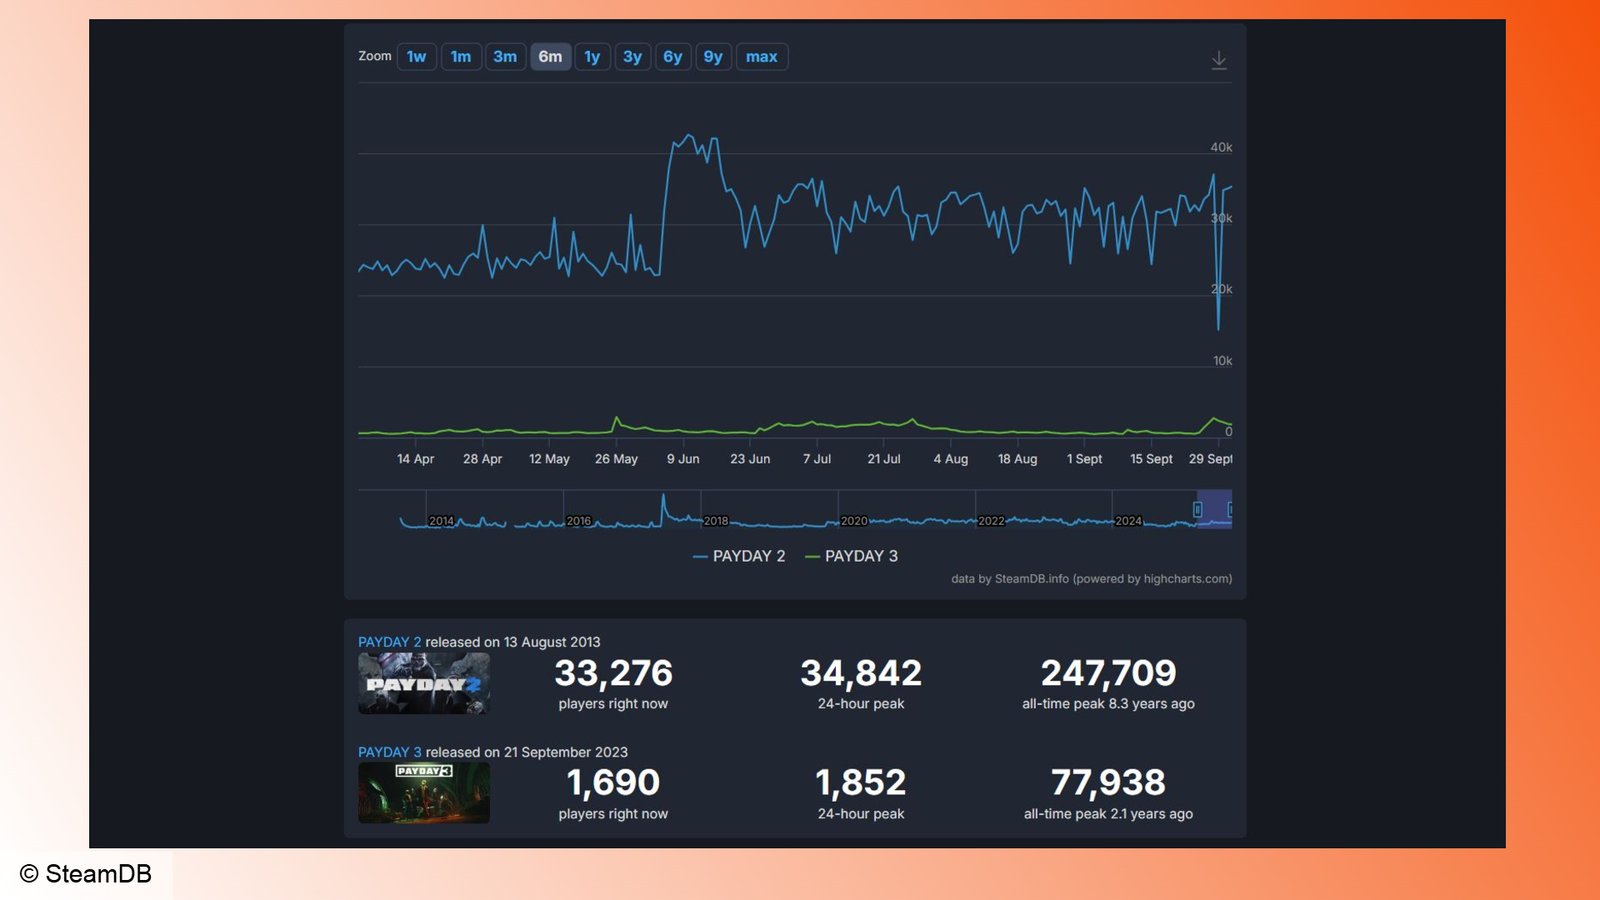Screen dimensions: 1600x900
Task: Click 2024 on the navigator timeline
Action: (1128, 521)
